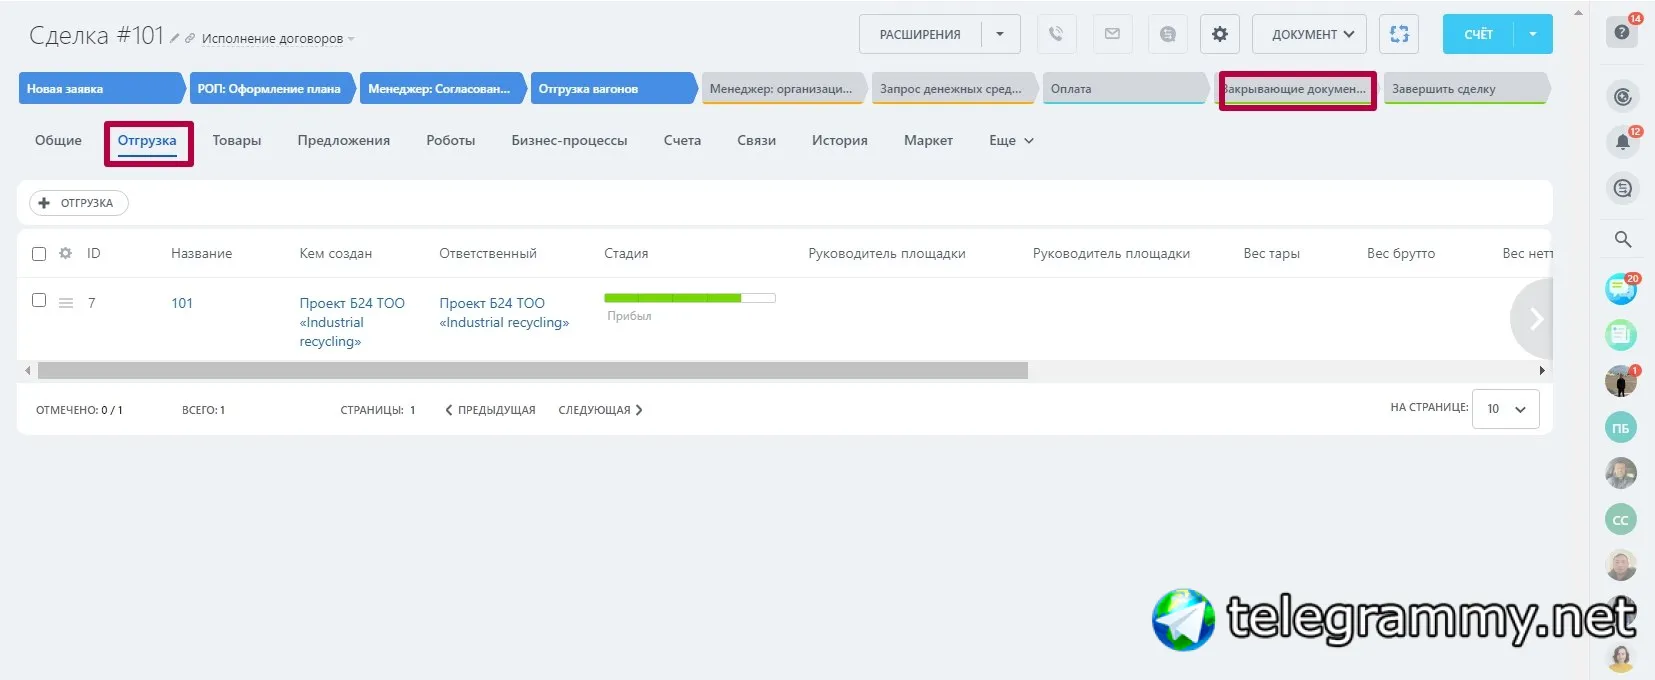
Task: Select the Отгрузка tab
Action: tap(147, 141)
